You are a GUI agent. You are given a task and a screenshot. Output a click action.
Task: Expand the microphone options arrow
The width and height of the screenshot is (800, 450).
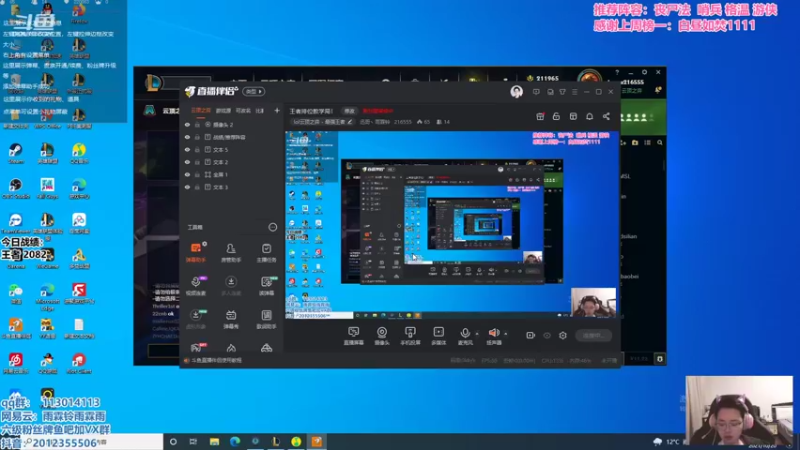477,334
